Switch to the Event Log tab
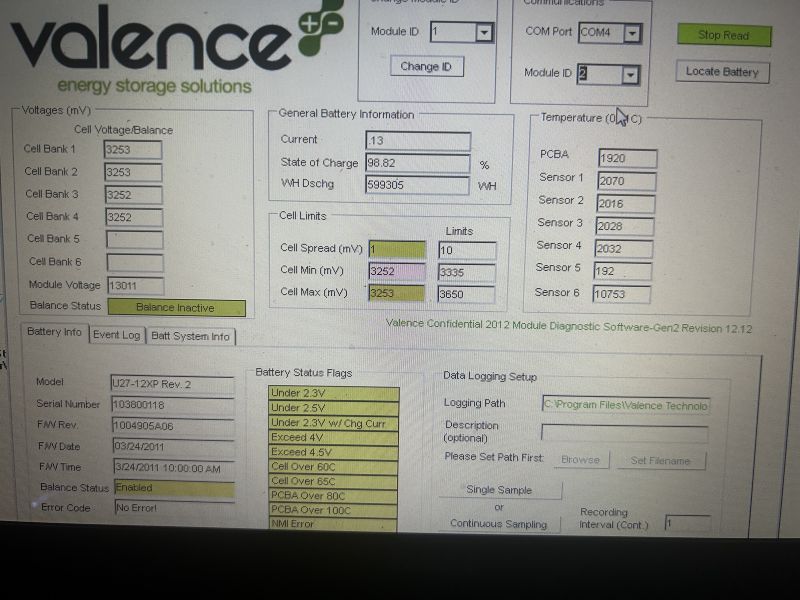The width and height of the screenshot is (800, 600). coord(117,335)
